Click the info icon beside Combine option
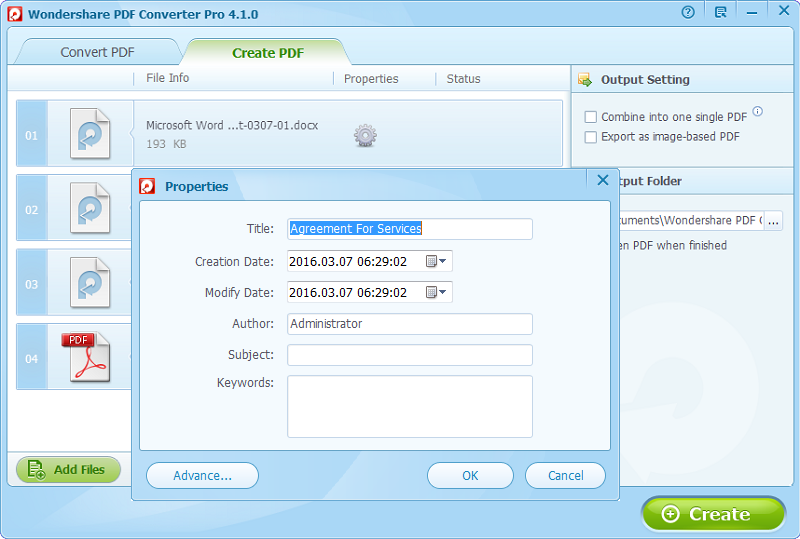This screenshot has height=539, width=800. [x=758, y=111]
